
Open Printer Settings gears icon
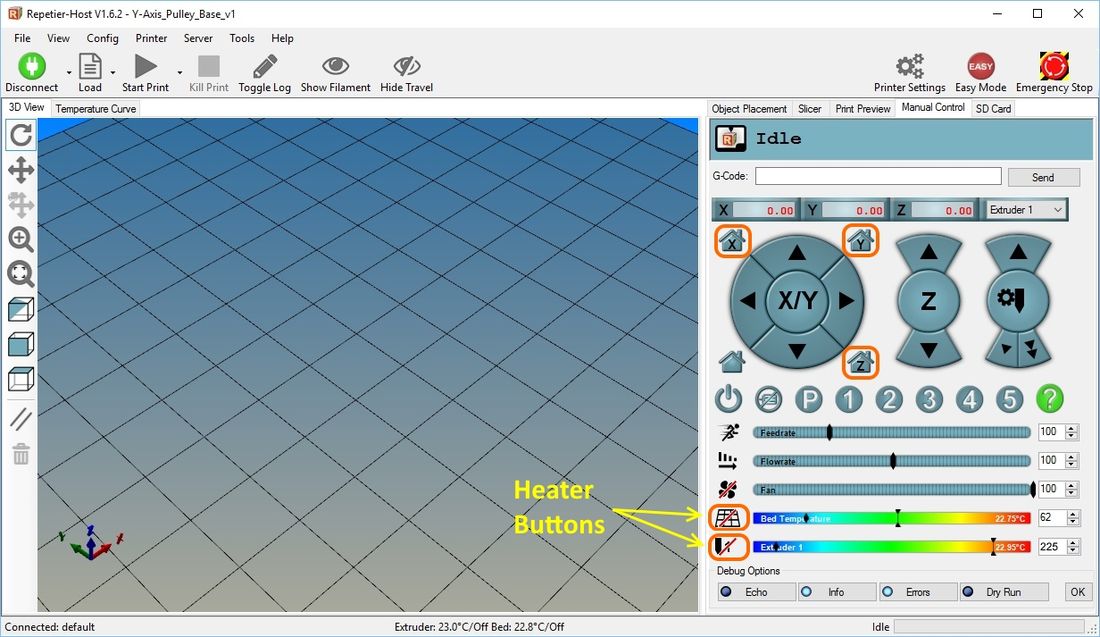tap(910, 67)
